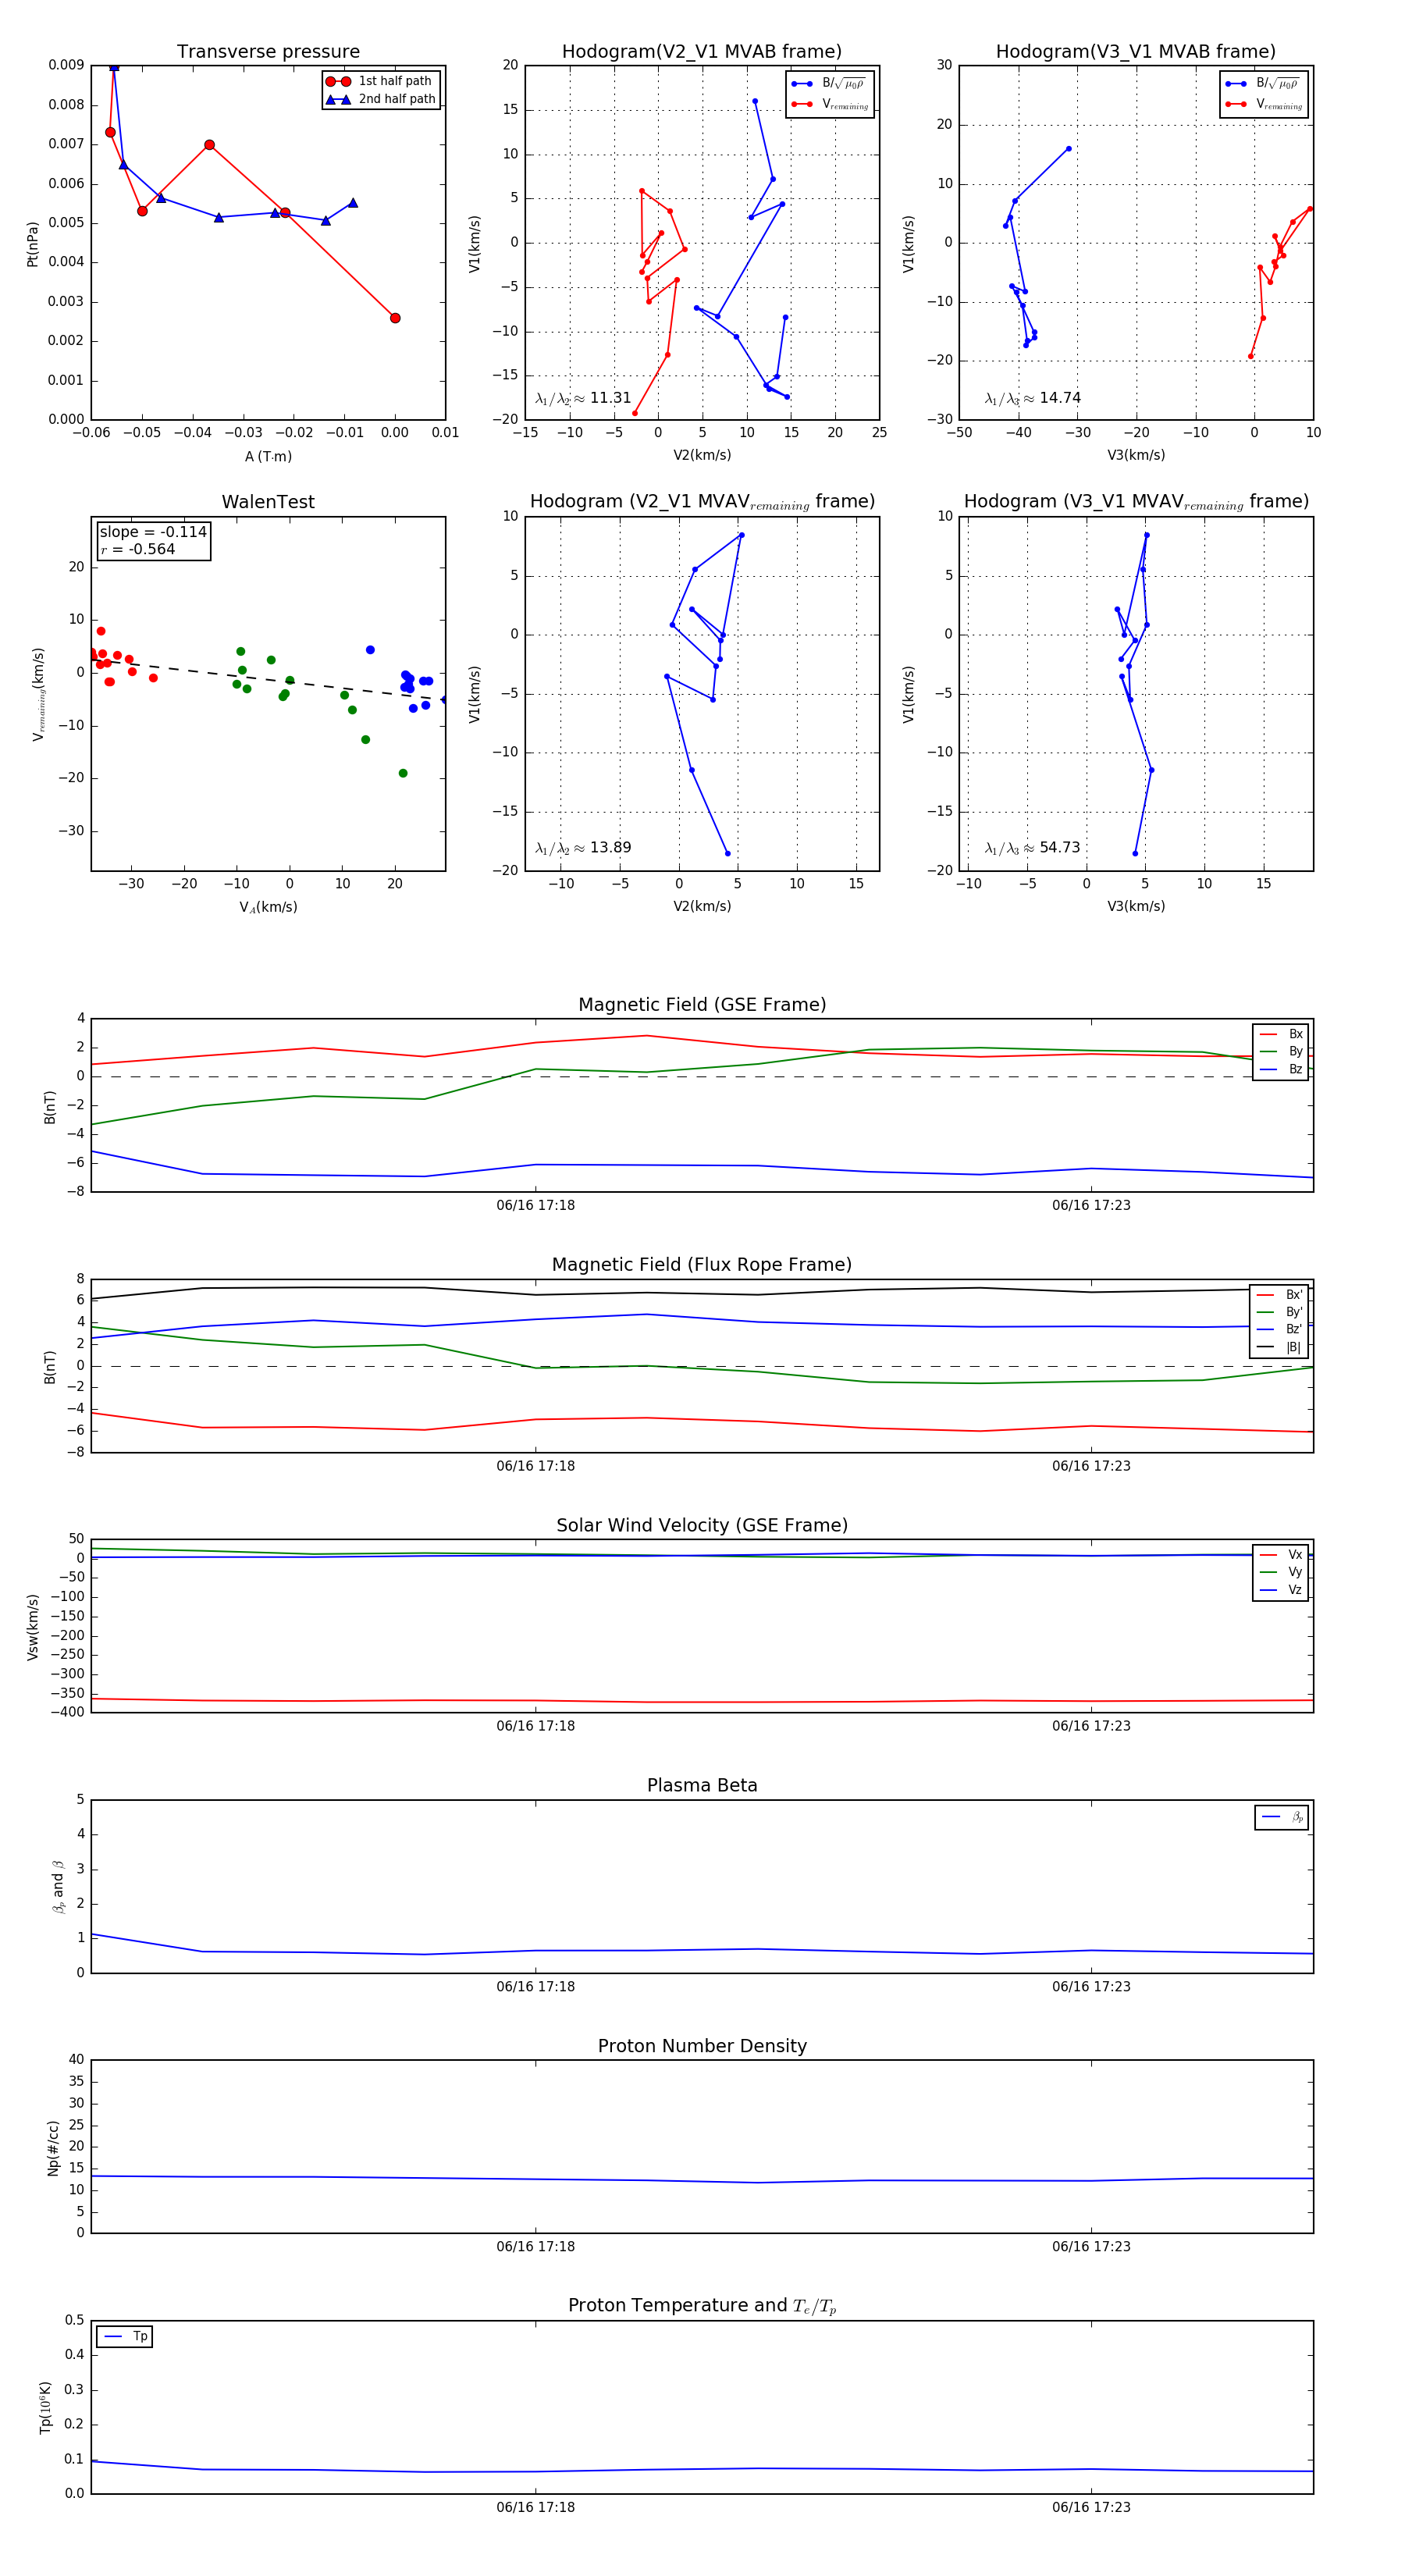Select the 'Tp' legend entry
The height and width of the screenshot is (2576, 1405).
pos(125,2336)
